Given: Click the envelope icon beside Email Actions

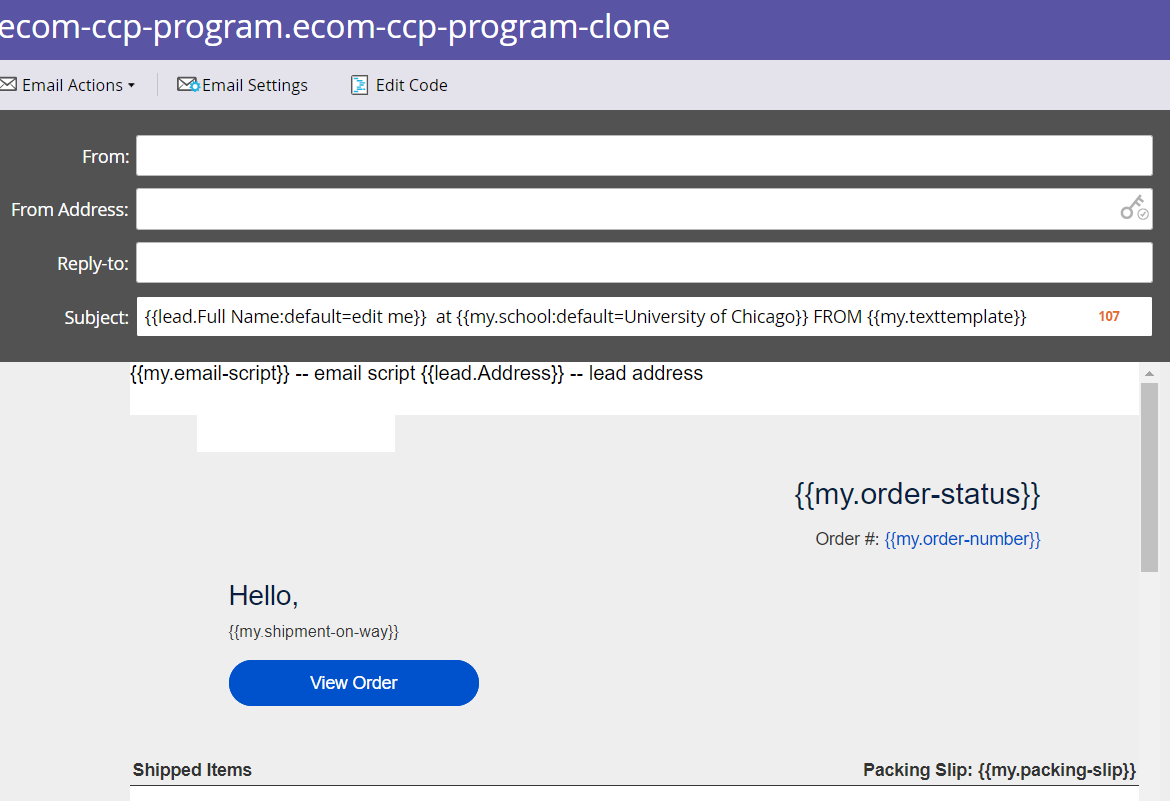Looking at the screenshot, I should pos(9,84).
